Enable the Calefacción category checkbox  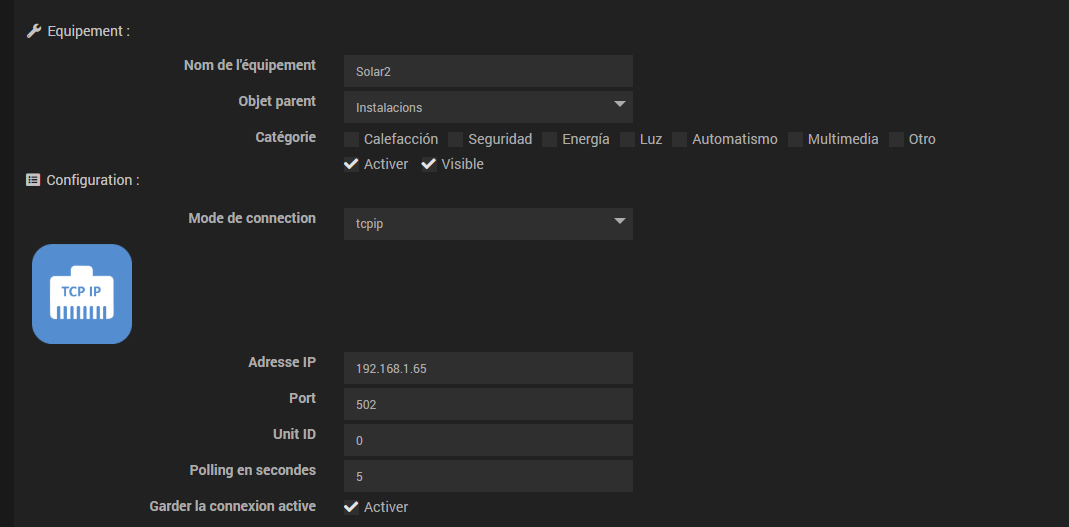[x=351, y=140]
